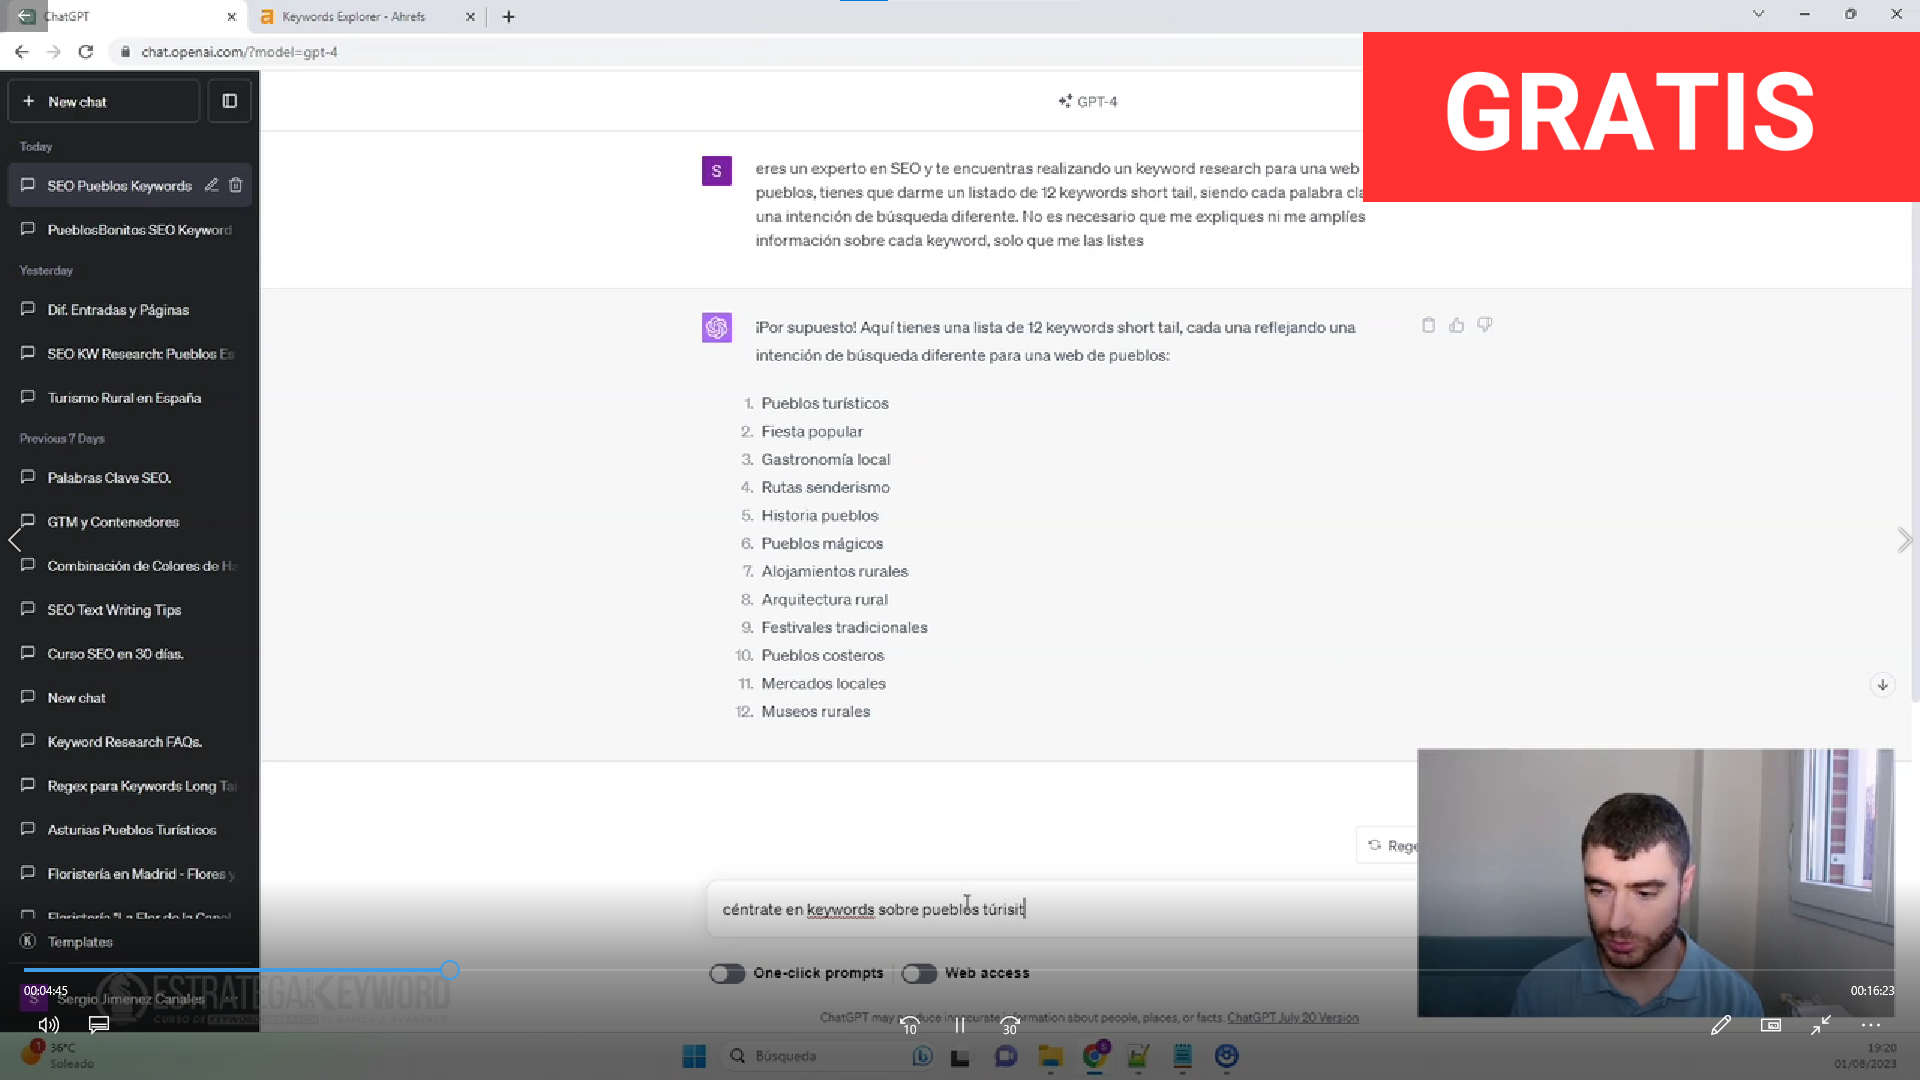This screenshot has width=1920, height=1080.
Task: Click the address bar URL chat.openai.com
Action: click(239, 51)
